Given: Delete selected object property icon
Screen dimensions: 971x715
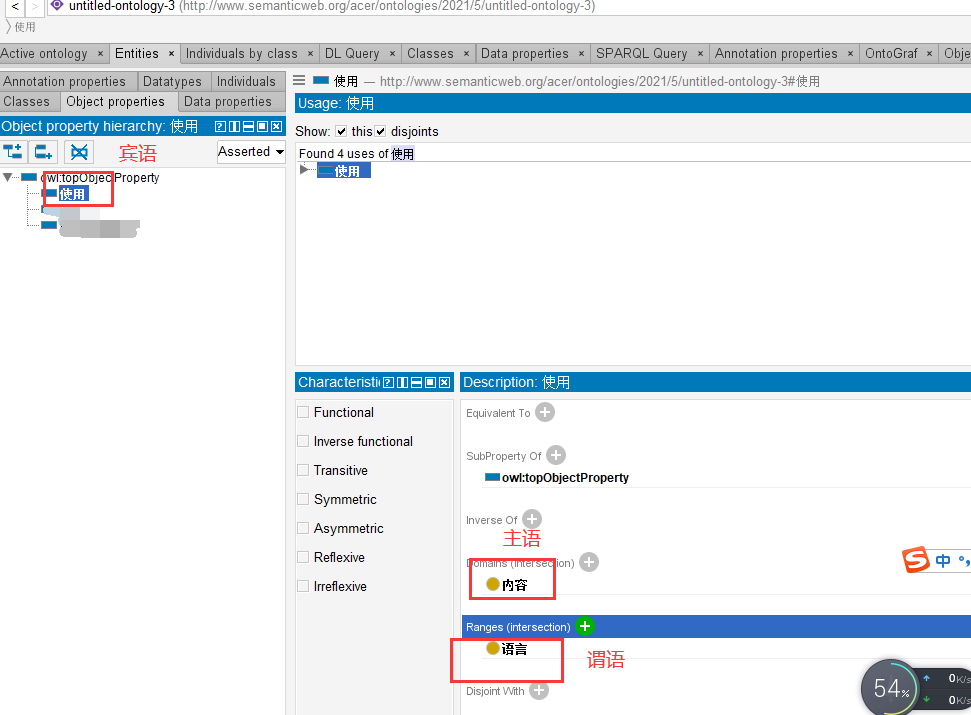Looking at the screenshot, I should coord(79,152).
